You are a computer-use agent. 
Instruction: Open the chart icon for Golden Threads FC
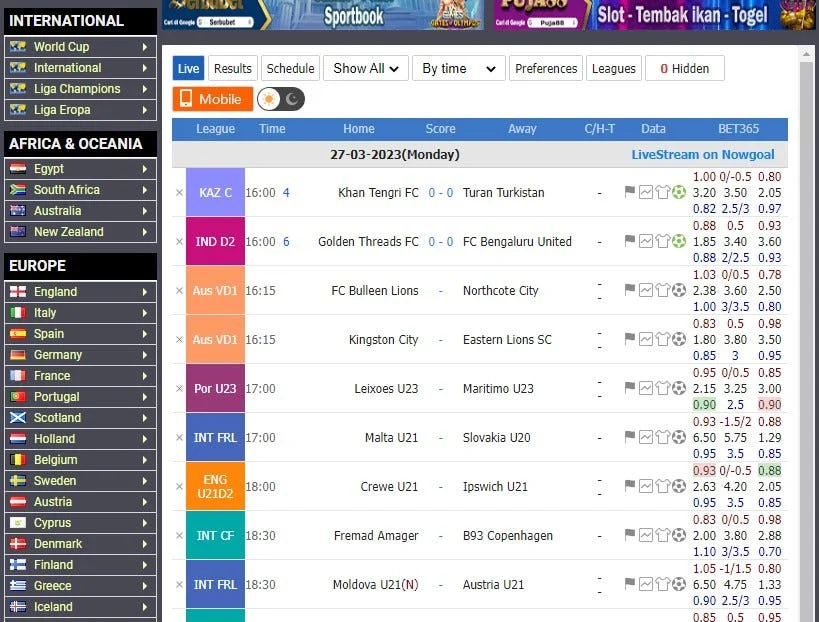[x=646, y=241]
